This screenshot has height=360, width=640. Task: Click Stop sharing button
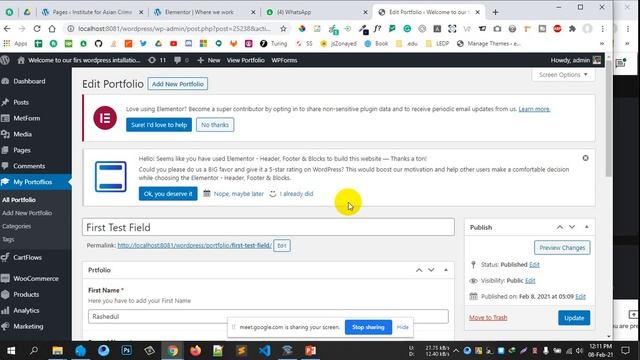[x=368, y=327]
